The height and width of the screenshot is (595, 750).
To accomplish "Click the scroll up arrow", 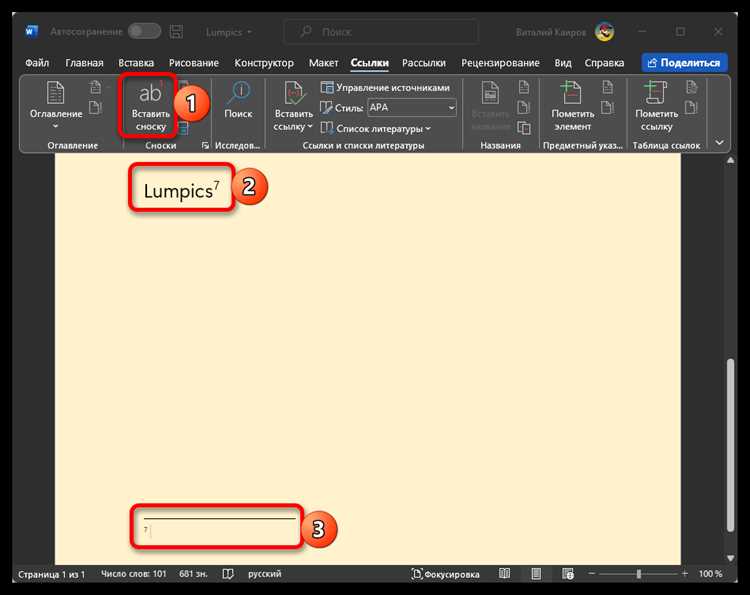I will point(730,161).
